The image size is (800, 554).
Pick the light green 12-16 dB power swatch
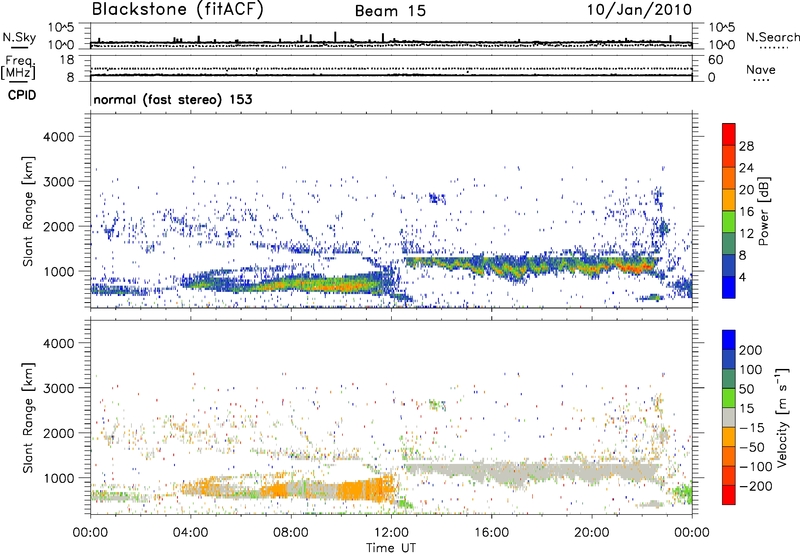coord(729,222)
